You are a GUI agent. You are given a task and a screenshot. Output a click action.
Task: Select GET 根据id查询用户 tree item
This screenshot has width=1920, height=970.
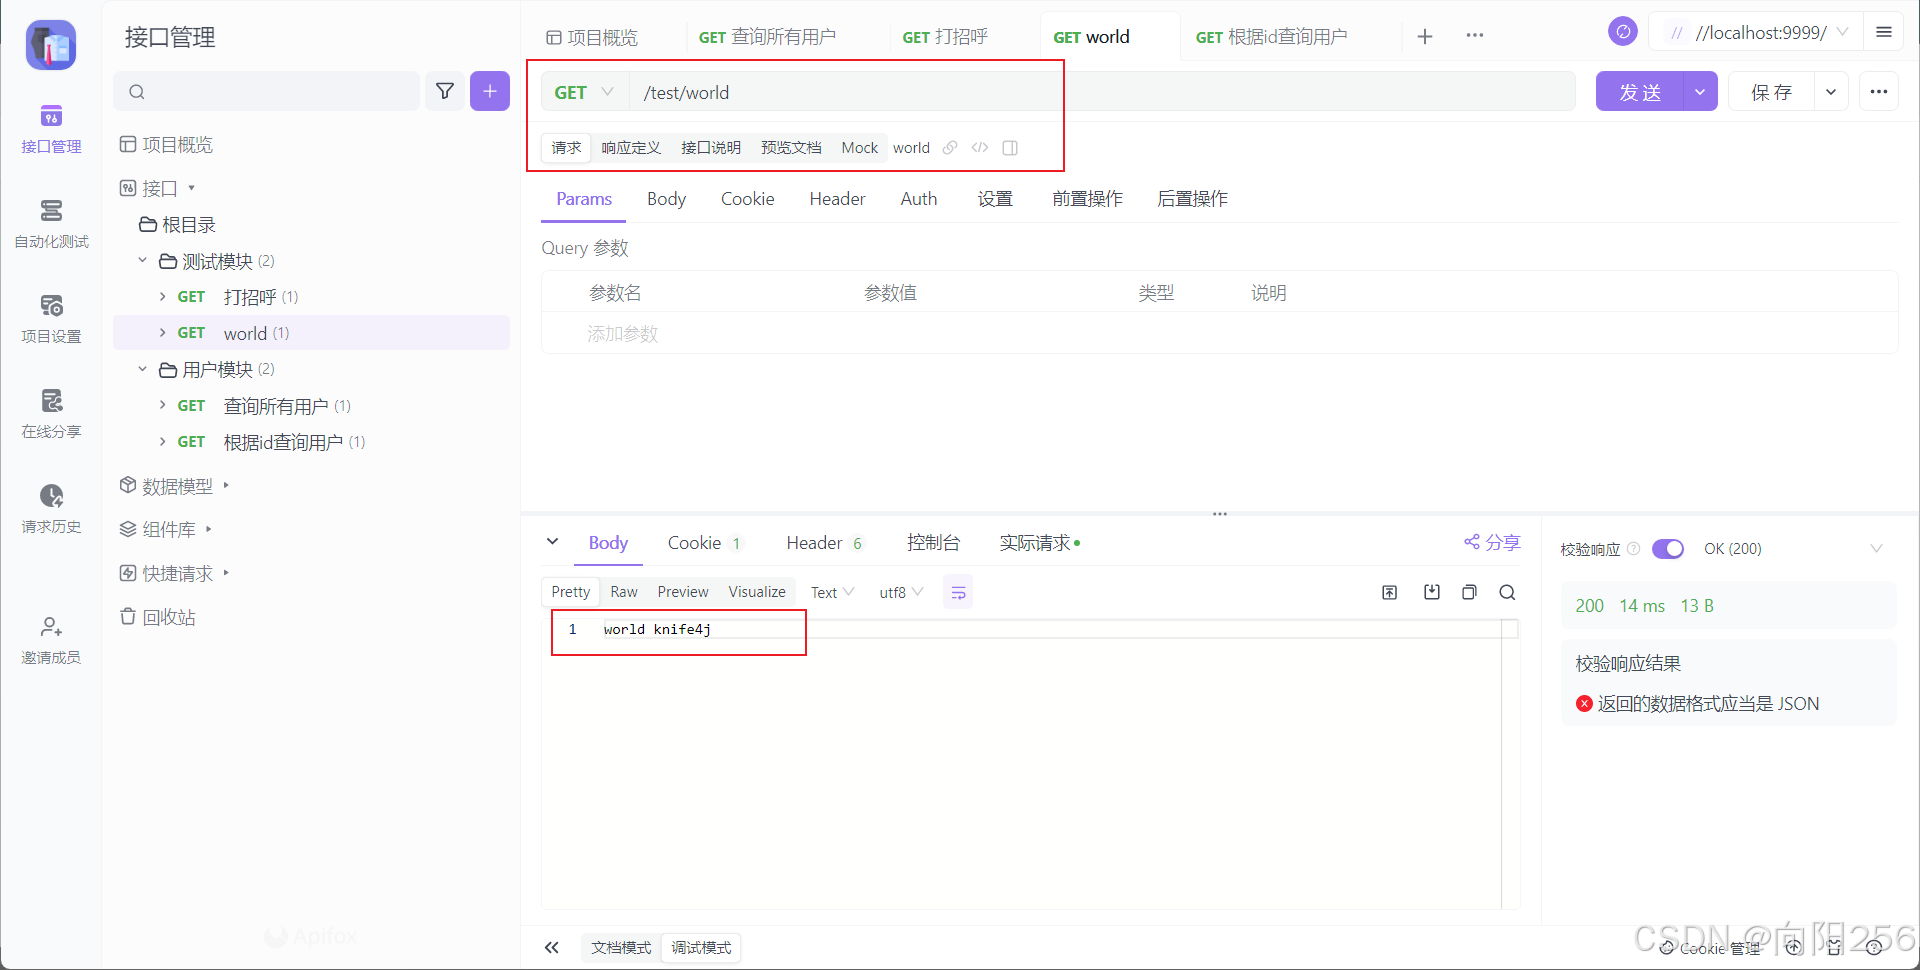coord(311,442)
